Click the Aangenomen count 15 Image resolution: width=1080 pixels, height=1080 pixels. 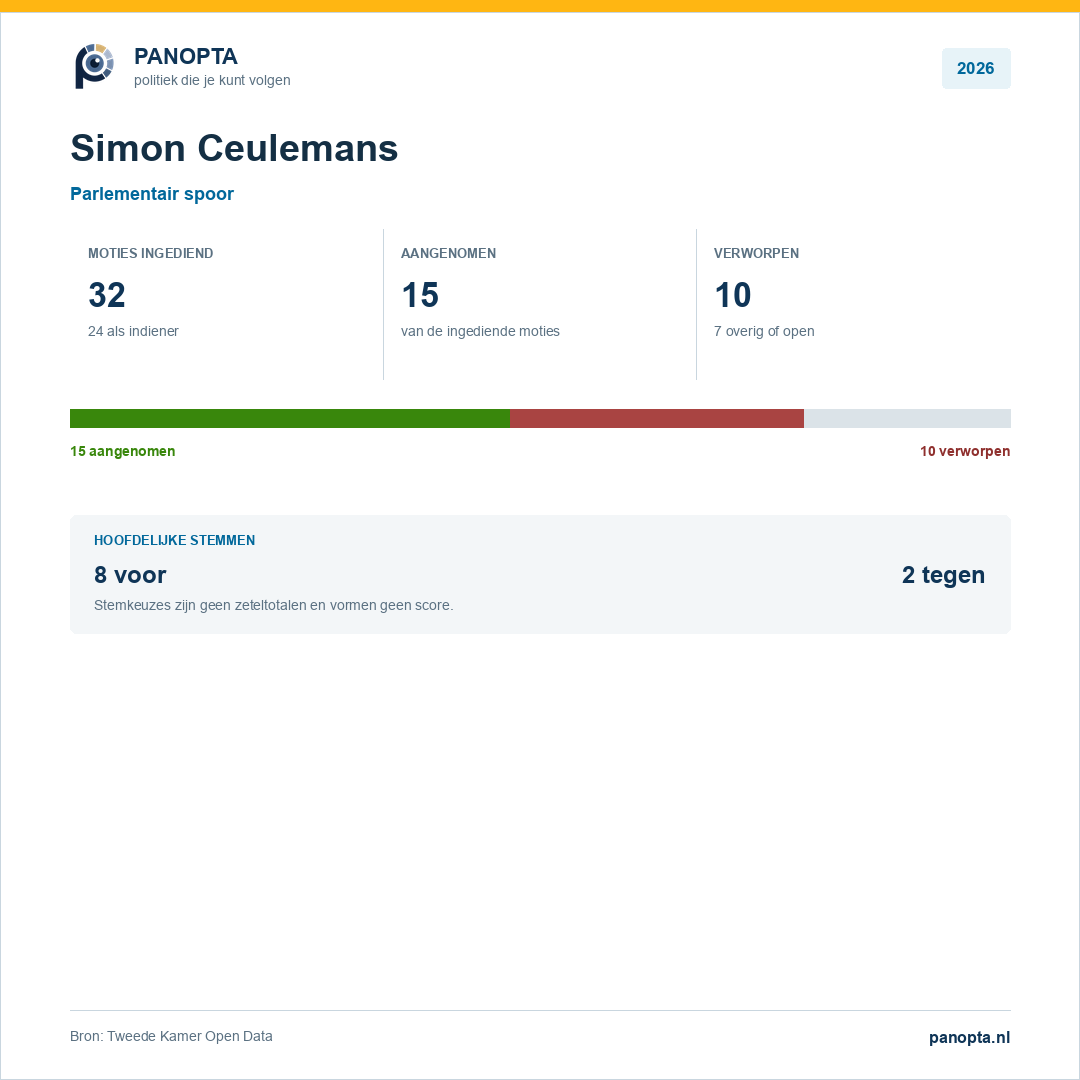419,295
